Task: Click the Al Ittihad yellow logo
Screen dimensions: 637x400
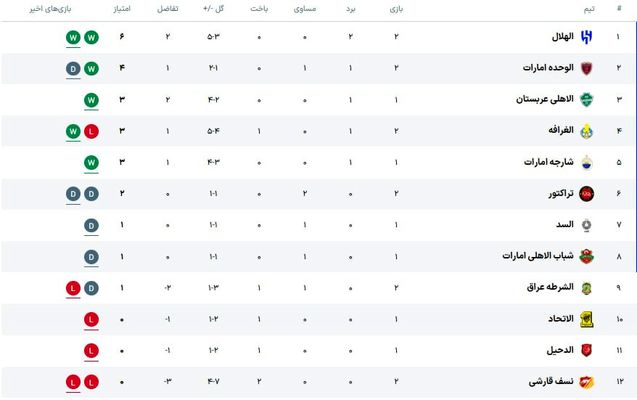Action: tap(587, 319)
